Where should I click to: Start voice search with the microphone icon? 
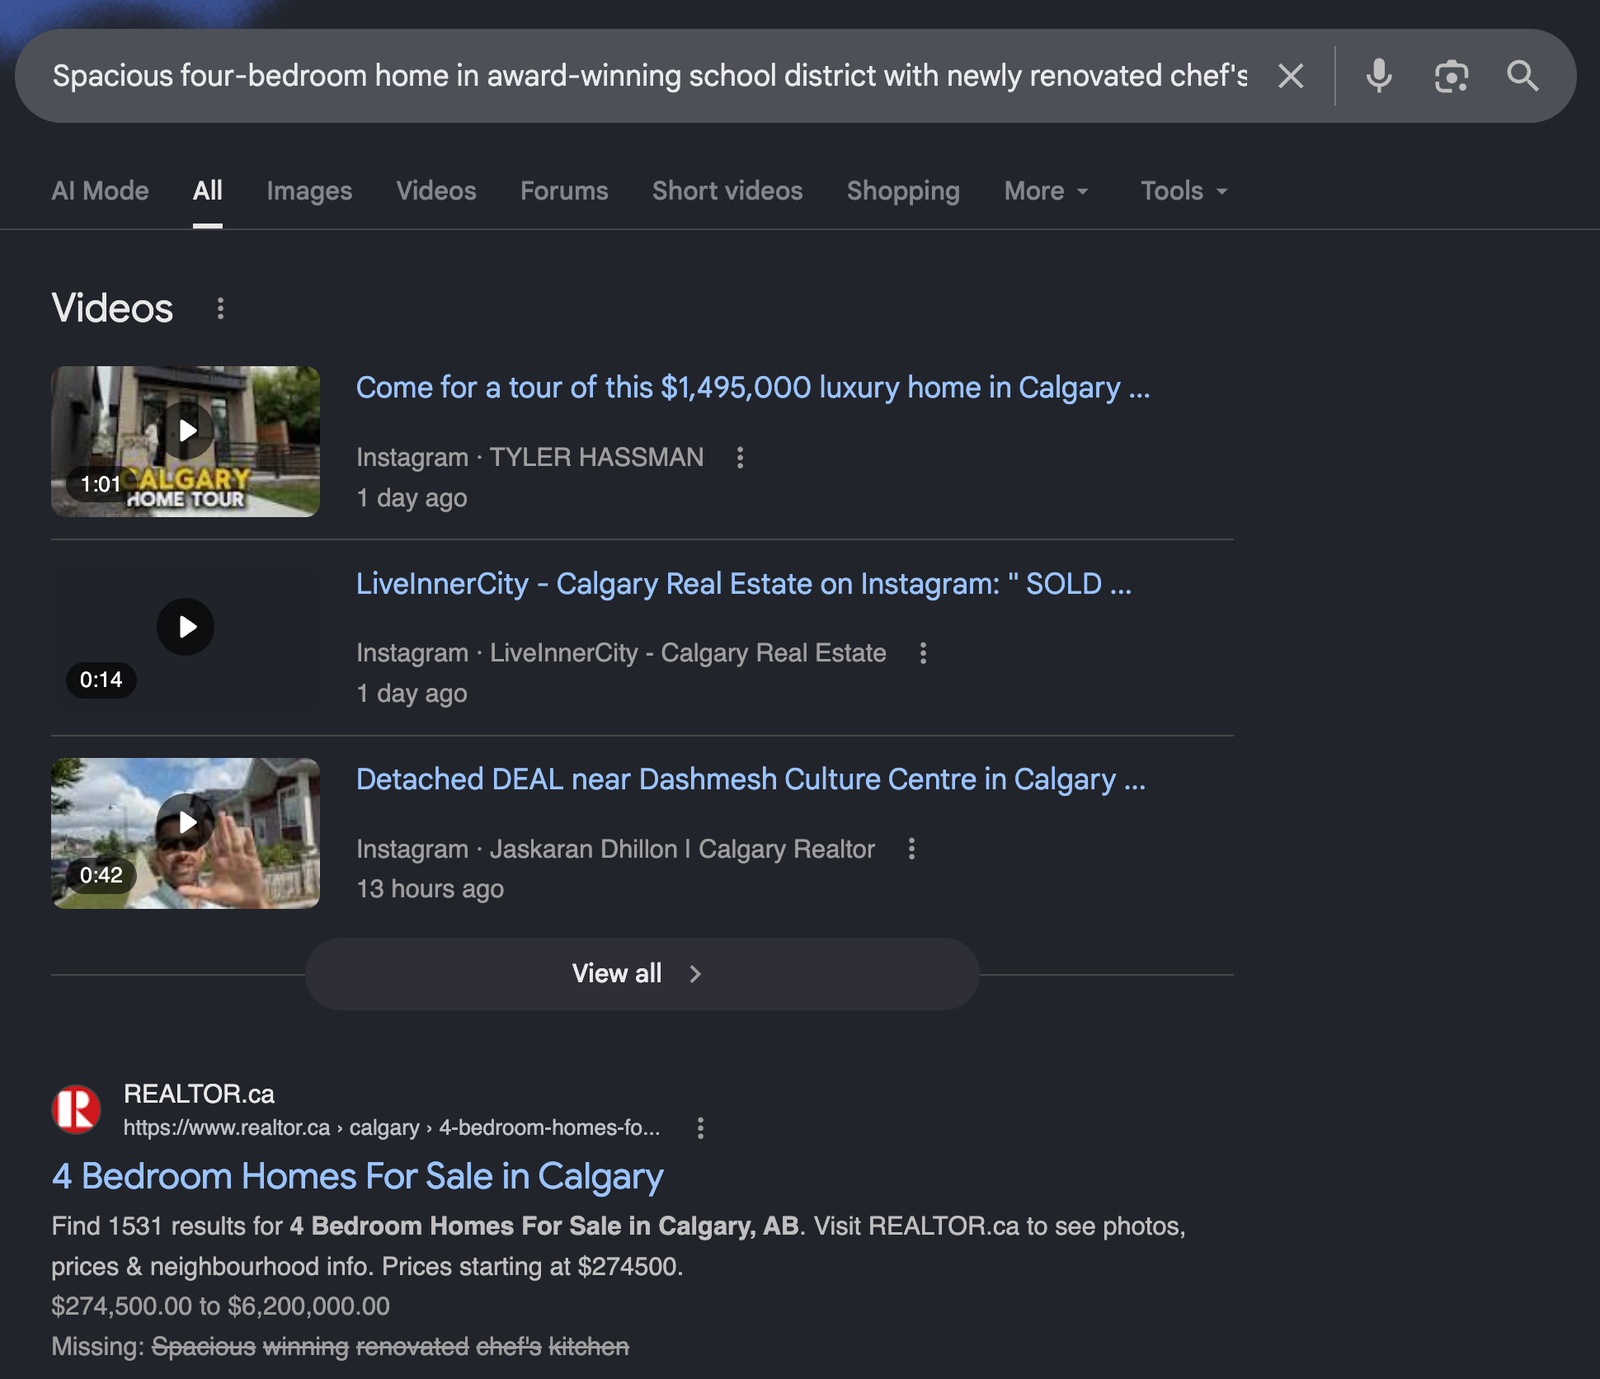point(1379,76)
